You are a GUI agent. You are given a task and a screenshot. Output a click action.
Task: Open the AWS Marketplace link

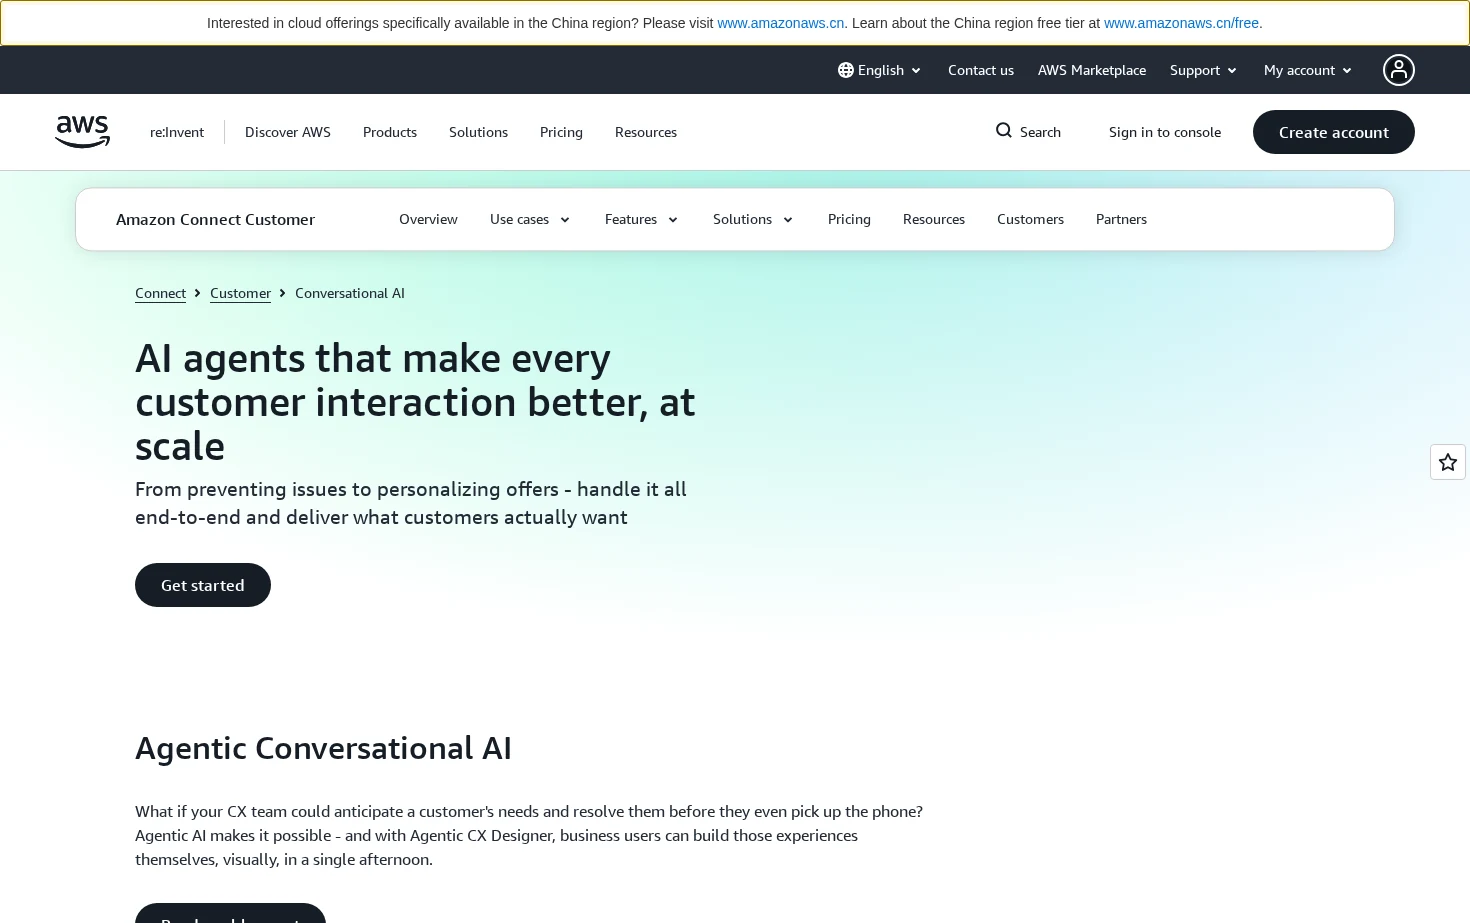pos(1092,70)
